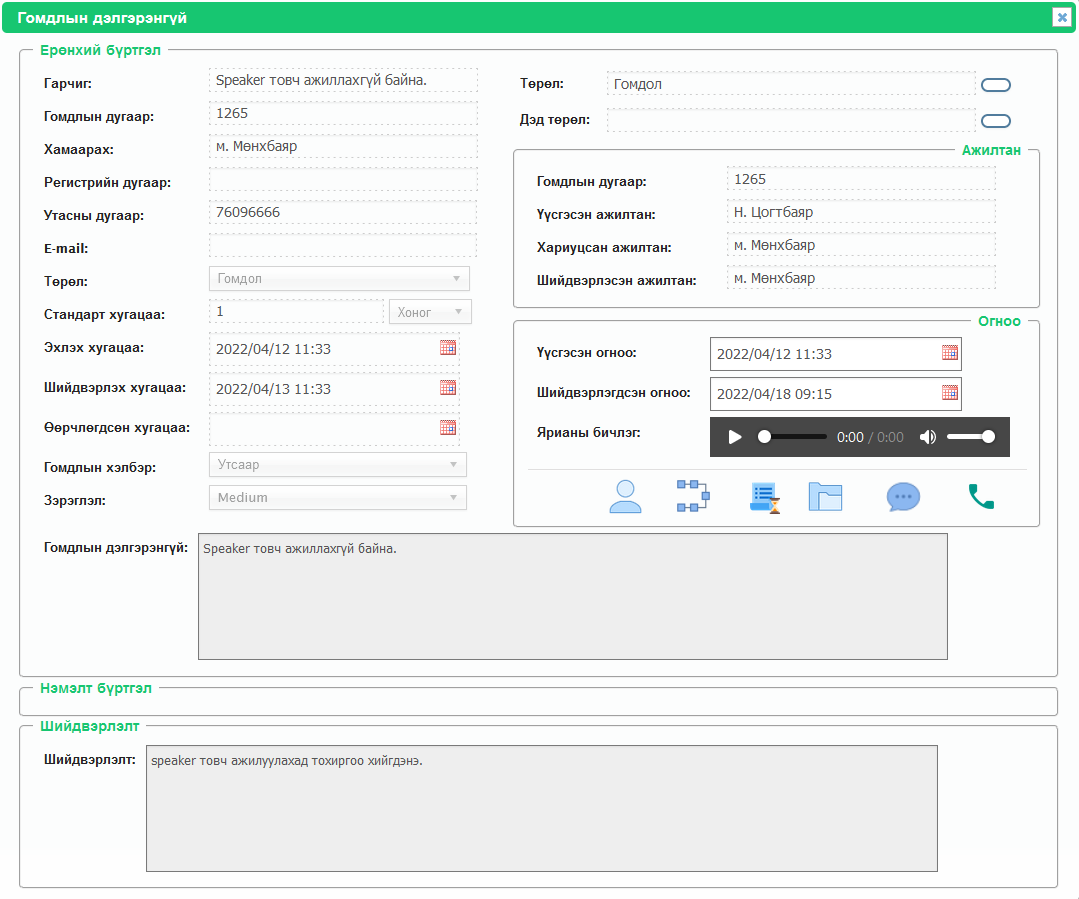Adjust the audio volume slider
Screen dimensions: 1079x899
coord(971,437)
